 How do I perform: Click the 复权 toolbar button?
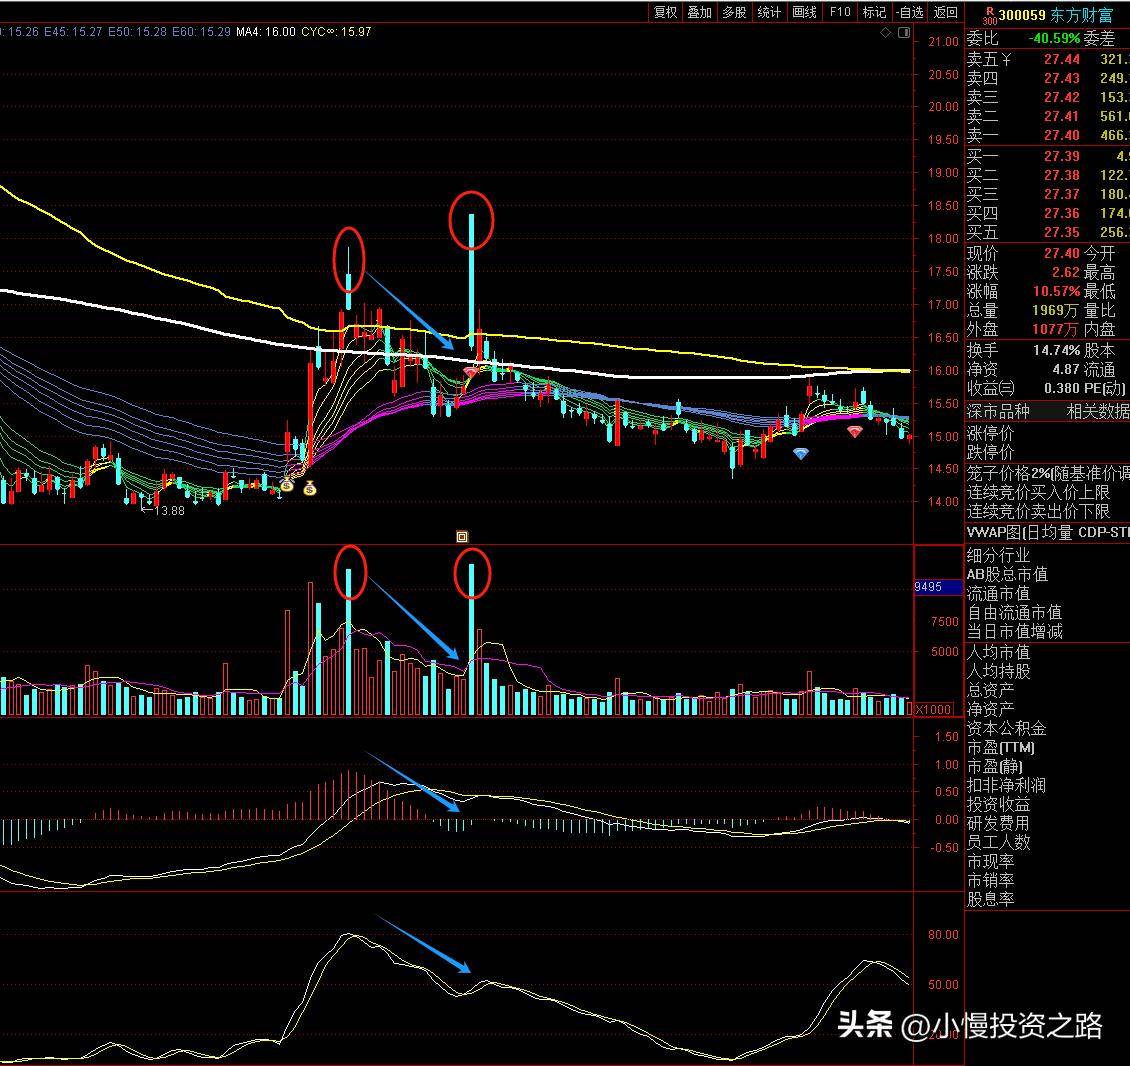(x=665, y=12)
